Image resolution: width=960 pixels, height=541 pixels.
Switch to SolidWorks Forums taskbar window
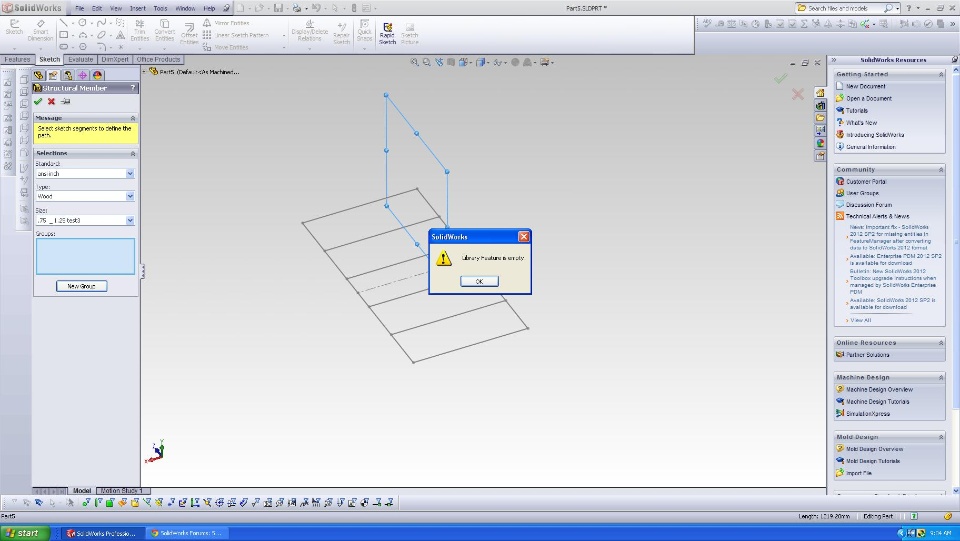coord(187,533)
